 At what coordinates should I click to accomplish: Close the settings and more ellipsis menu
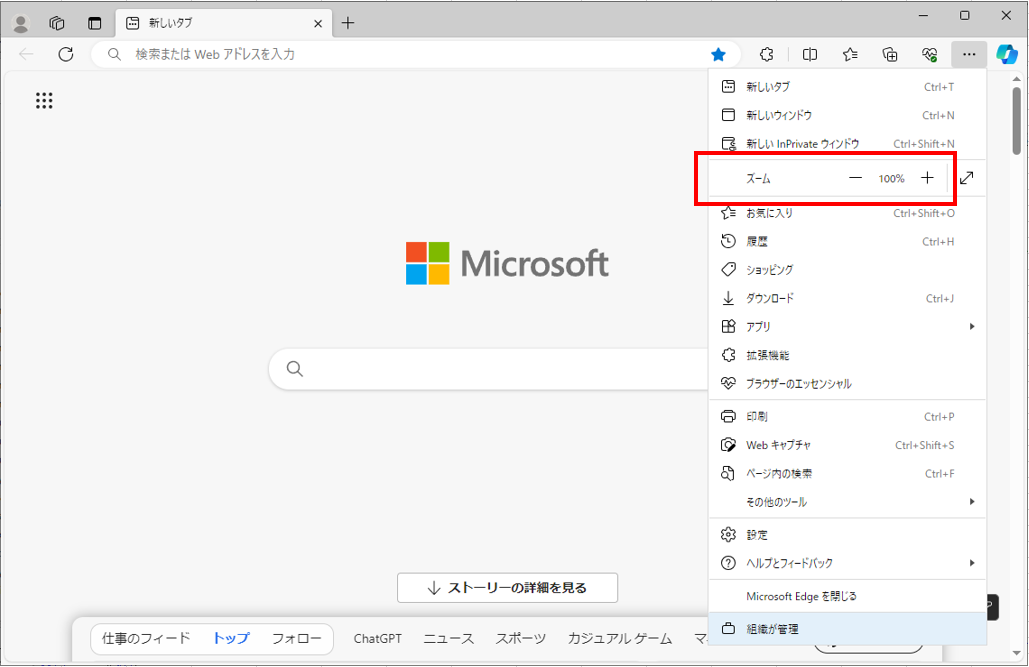point(969,54)
